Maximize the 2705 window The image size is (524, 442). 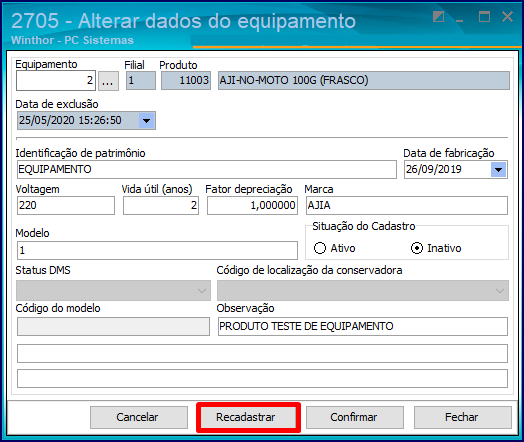(x=484, y=16)
